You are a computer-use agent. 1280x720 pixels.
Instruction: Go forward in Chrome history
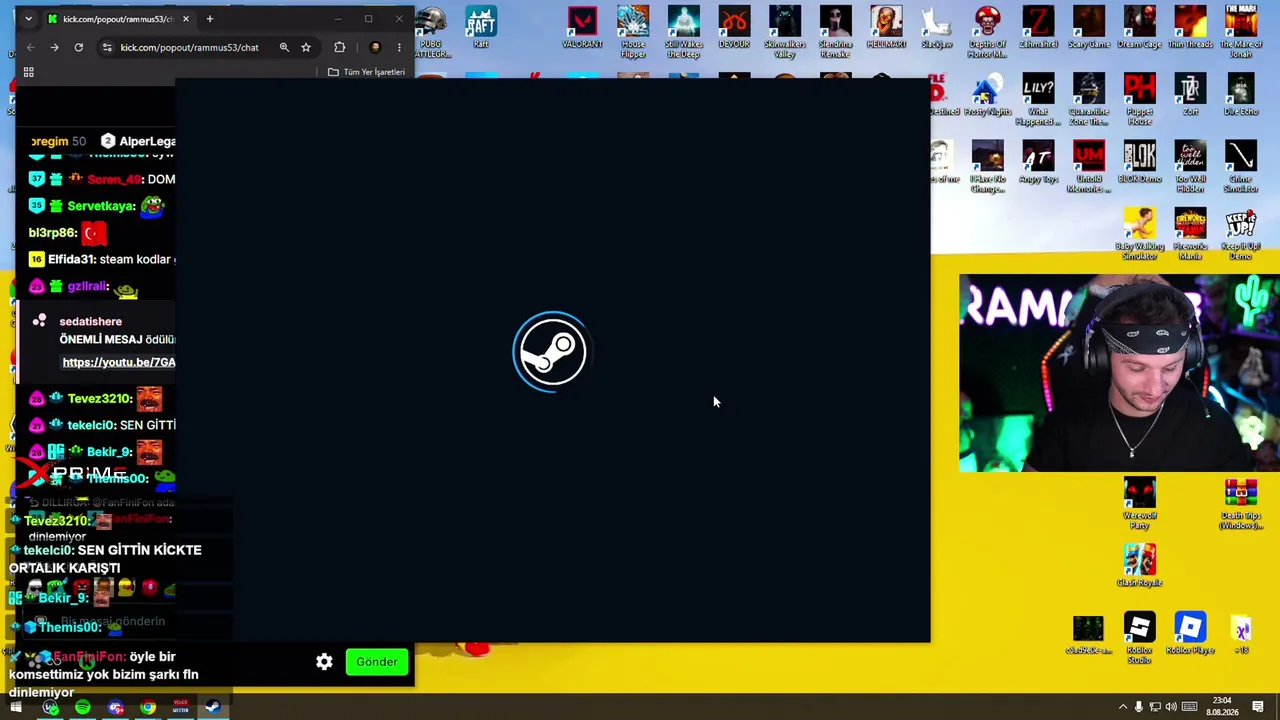pos(54,47)
